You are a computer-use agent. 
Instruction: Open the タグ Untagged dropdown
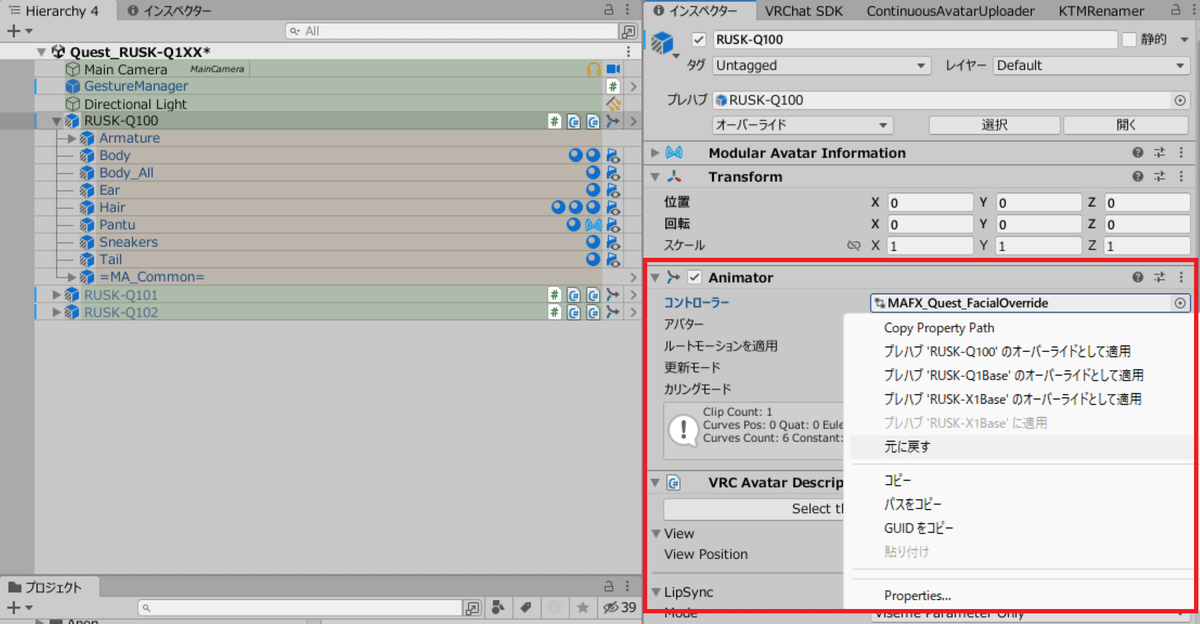pyautogui.click(x=820, y=66)
